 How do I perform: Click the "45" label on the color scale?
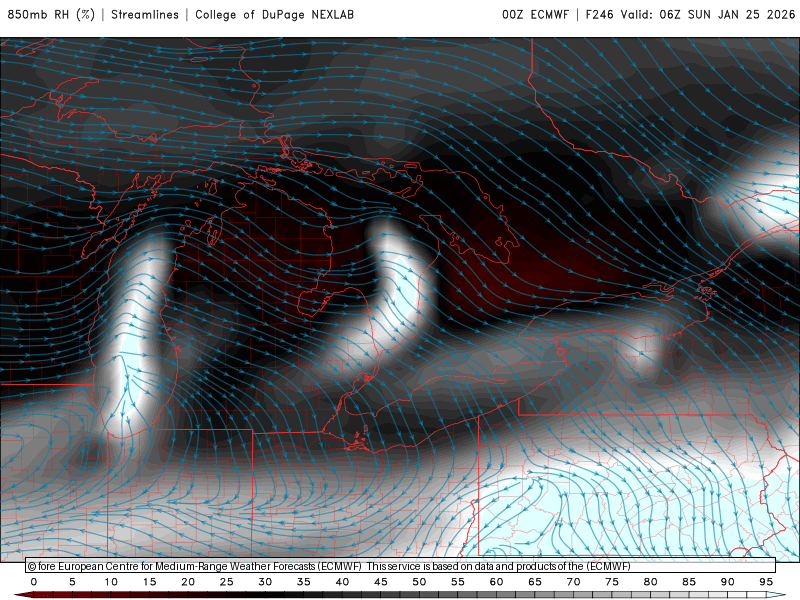(381, 582)
